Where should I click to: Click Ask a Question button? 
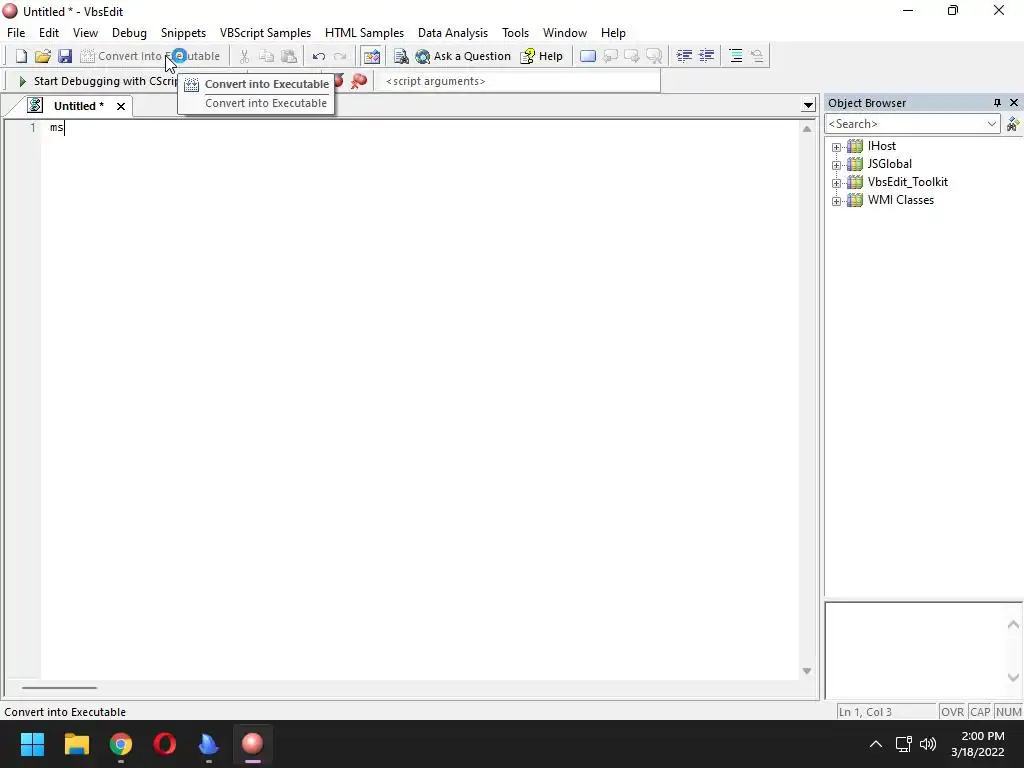pyautogui.click(x=463, y=56)
